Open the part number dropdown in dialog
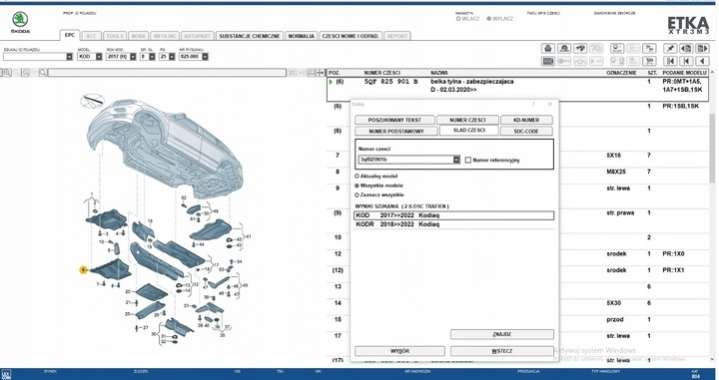Viewport: 719px width, 380px height. click(x=456, y=160)
